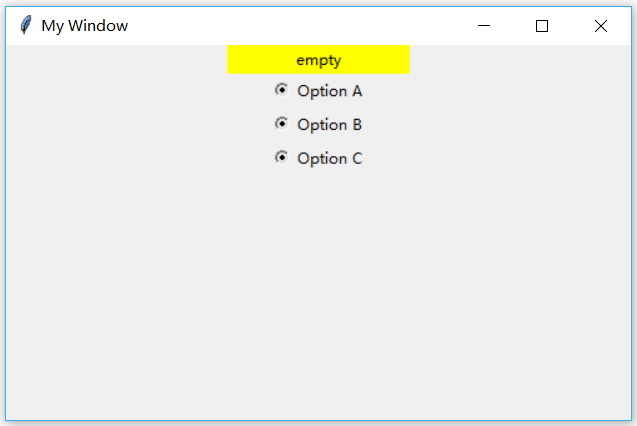Click the word "empty" in the yellow box

tap(318, 61)
